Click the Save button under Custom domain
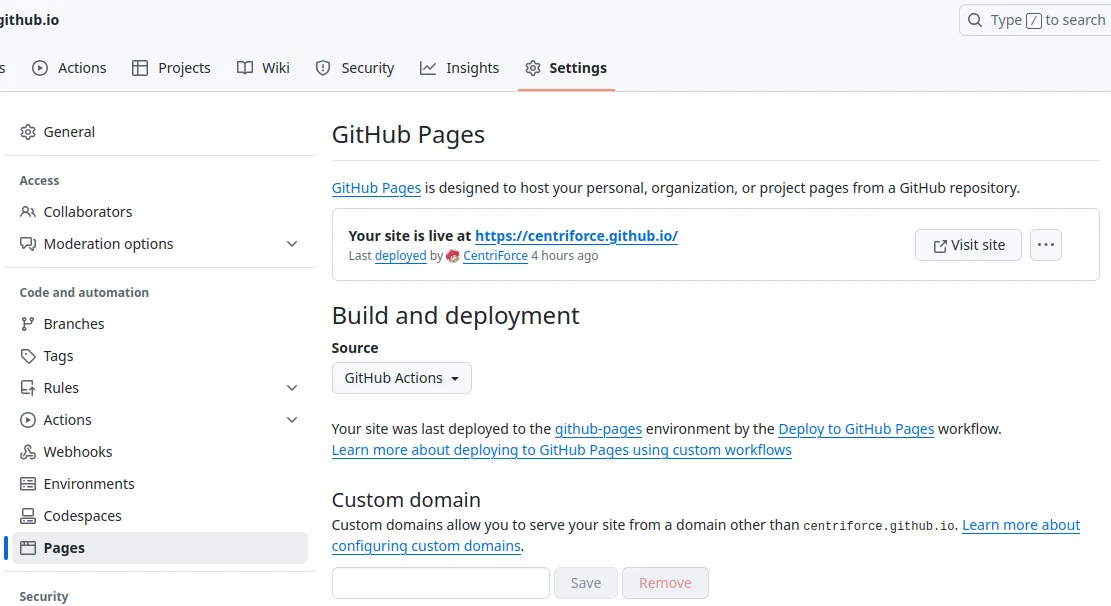The height and width of the screenshot is (606, 1111). click(x=585, y=582)
